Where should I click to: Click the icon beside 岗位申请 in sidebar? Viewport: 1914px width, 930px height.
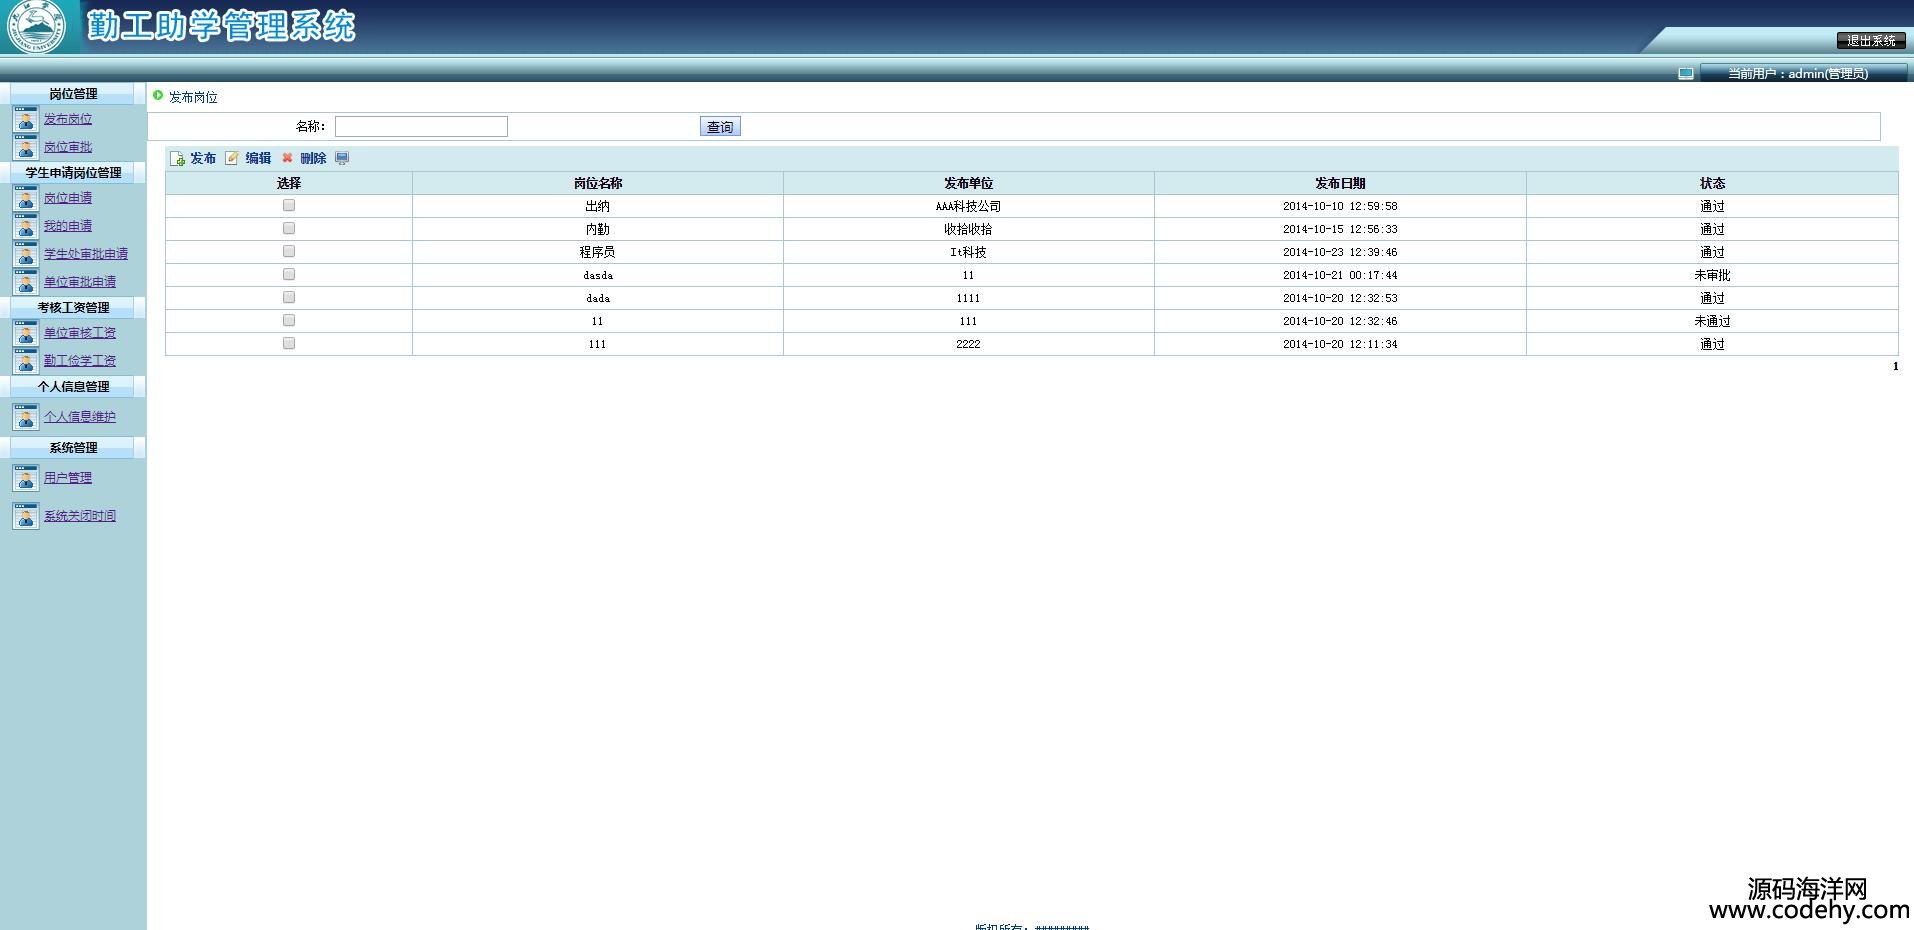coord(26,198)
